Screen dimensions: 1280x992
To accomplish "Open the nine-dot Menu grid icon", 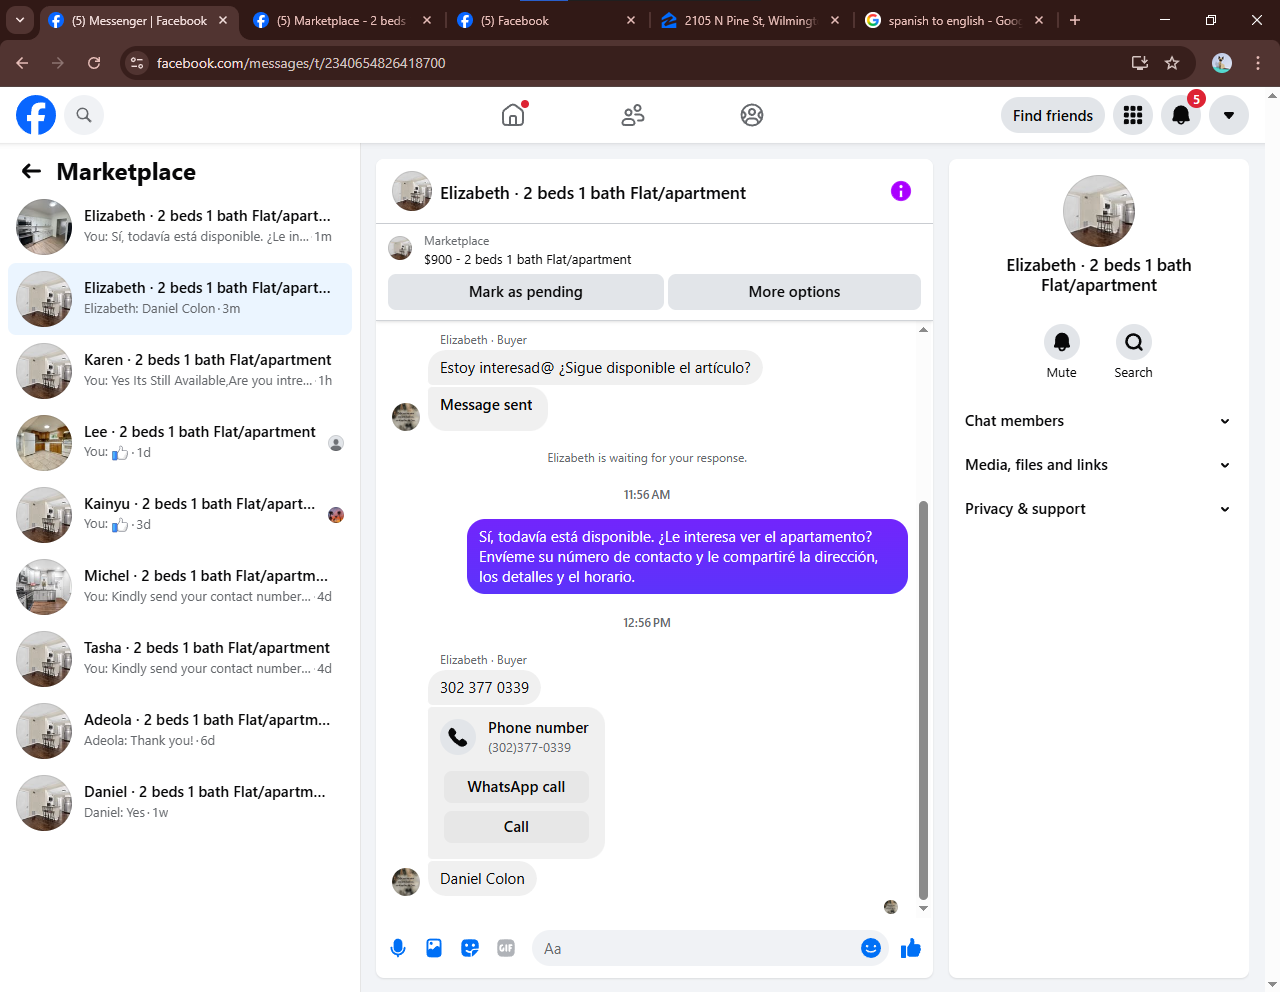I will pyautogui.click(x=1133, y=115).
